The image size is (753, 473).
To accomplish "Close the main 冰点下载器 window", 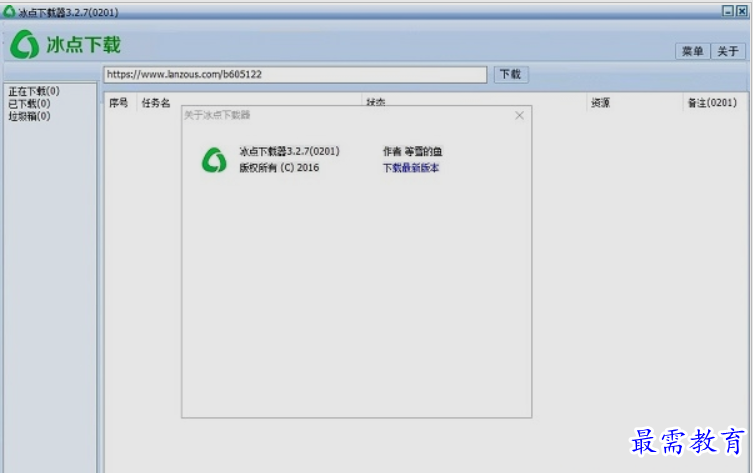I will coord(742,11).
